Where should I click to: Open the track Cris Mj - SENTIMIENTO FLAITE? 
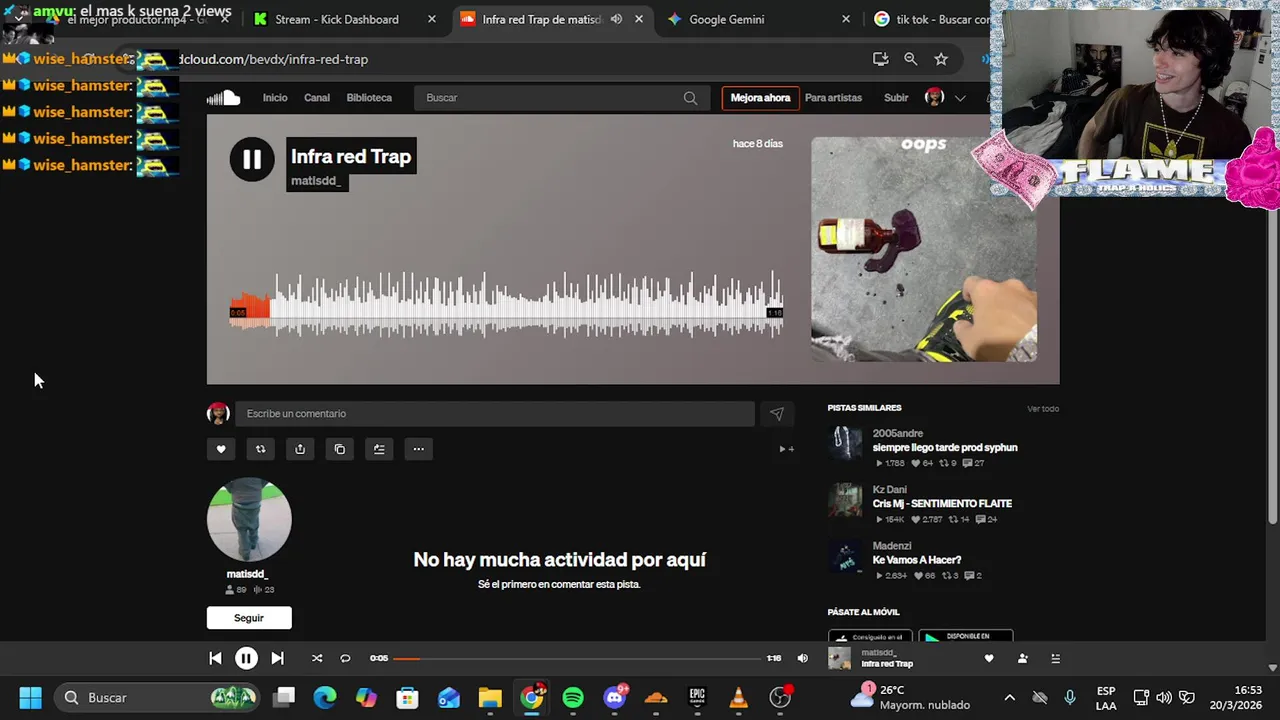pyautogui.click(x=942, y=504)
